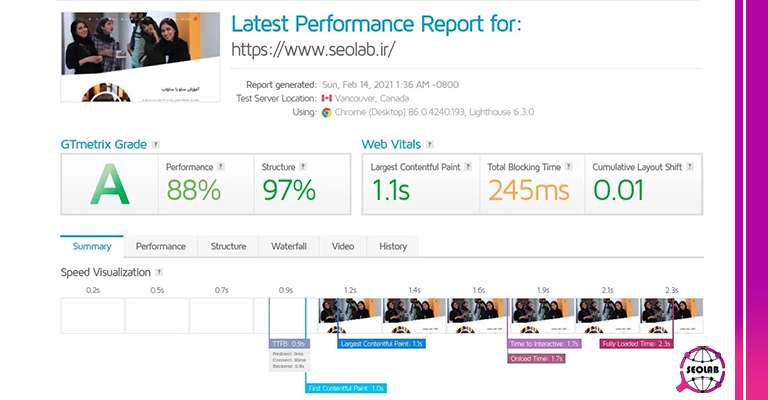This screenshot has height=400, width=768.
Task: Click the big A grade letter
Action: [x=110, y=185]
